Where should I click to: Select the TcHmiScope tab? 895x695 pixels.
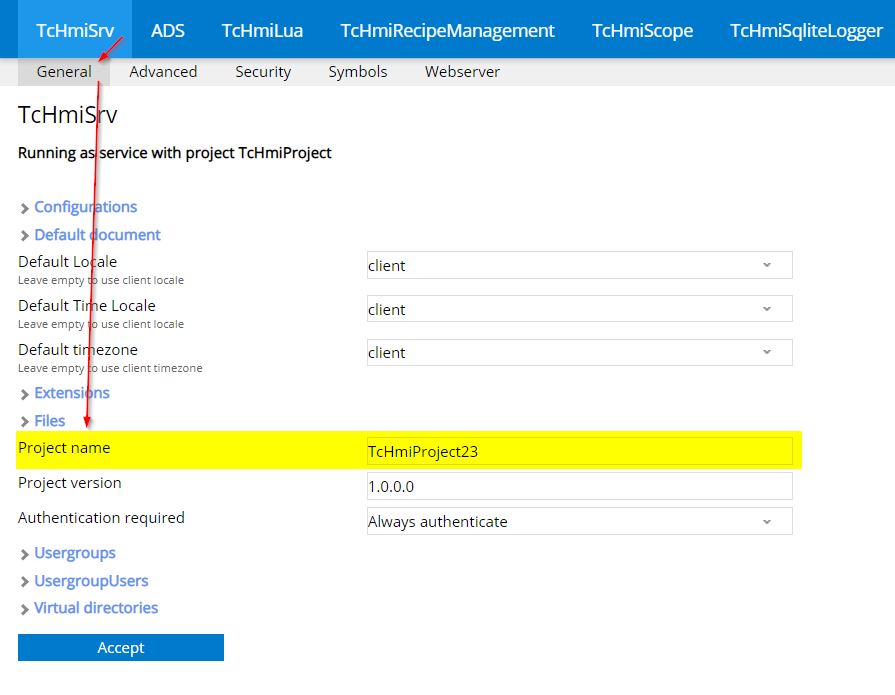[642, 30]
